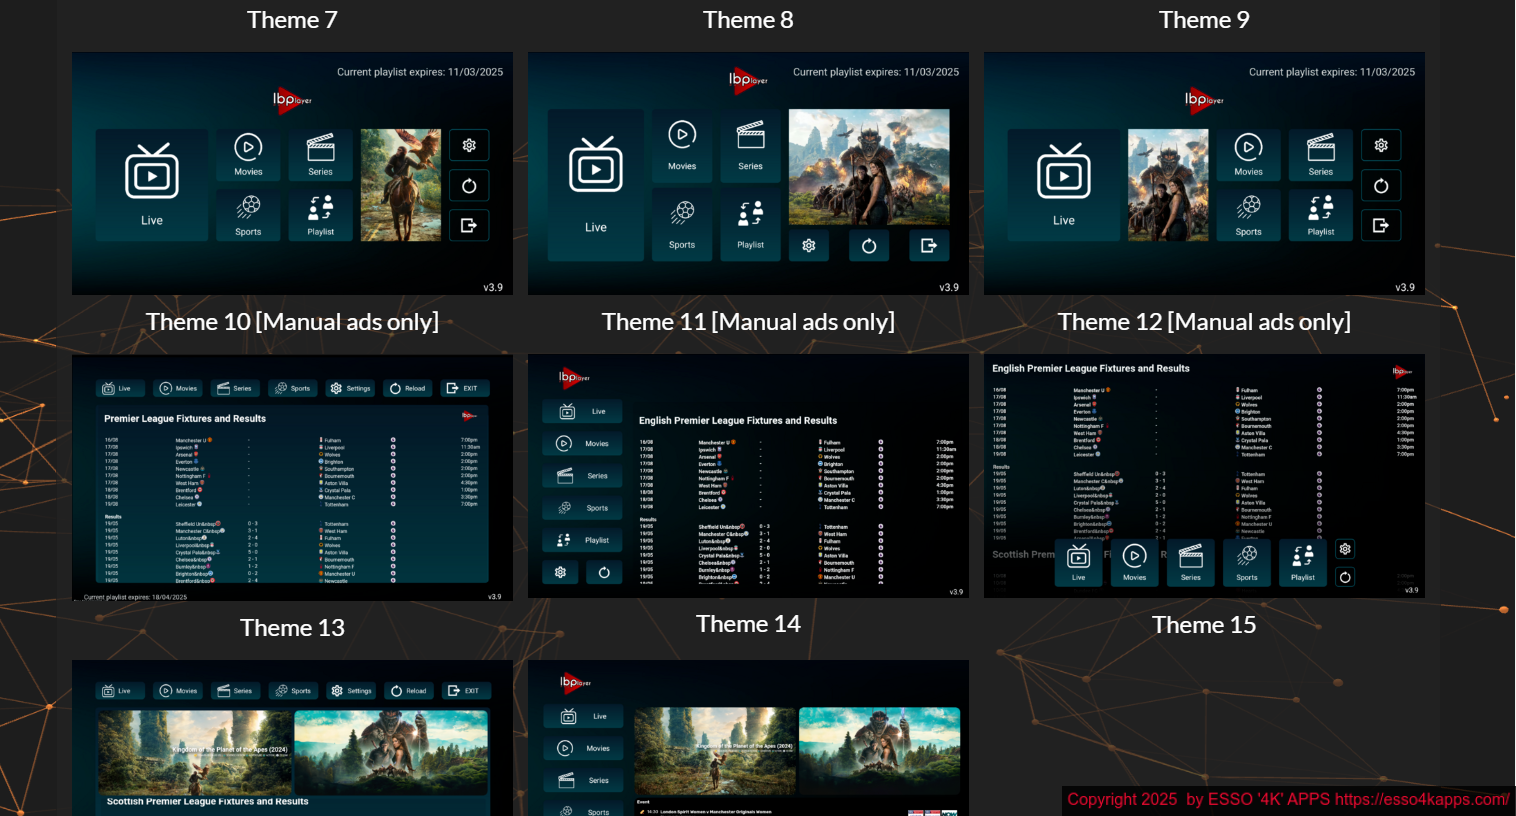This screenshot has width=1516, height=816.
Task: Select Sports in Theme 11 sidebar
Action: click(583, 508)
